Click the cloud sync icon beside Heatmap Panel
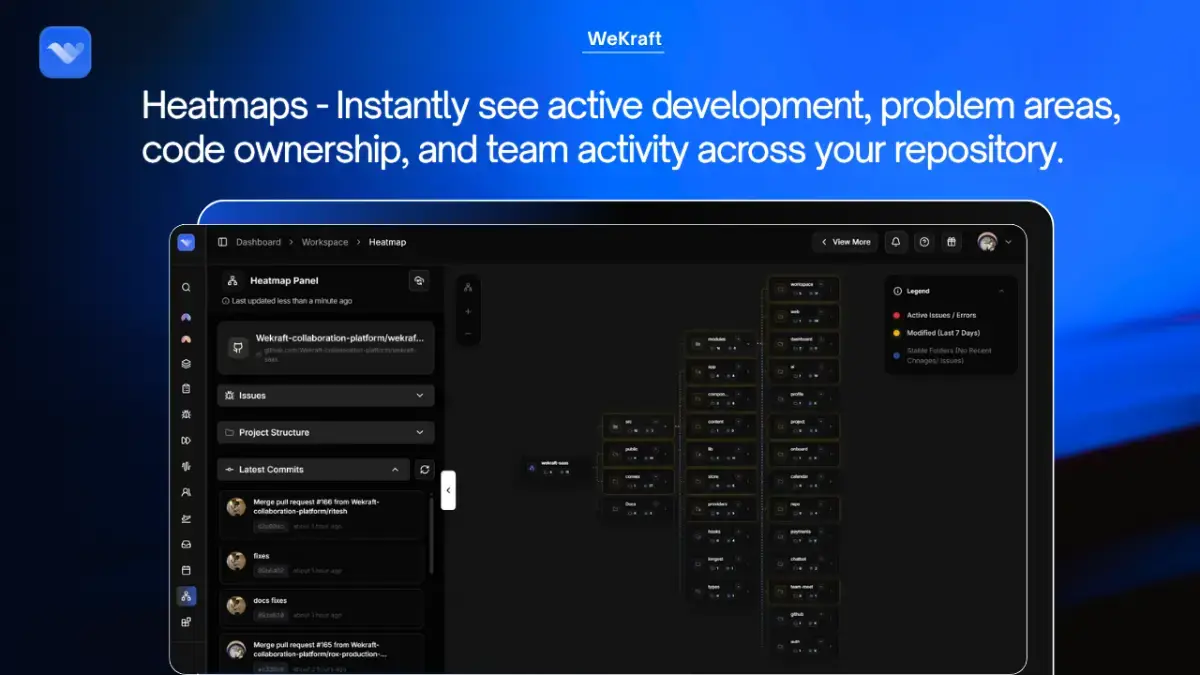1200x675 pixels. [x=420, y=281]
